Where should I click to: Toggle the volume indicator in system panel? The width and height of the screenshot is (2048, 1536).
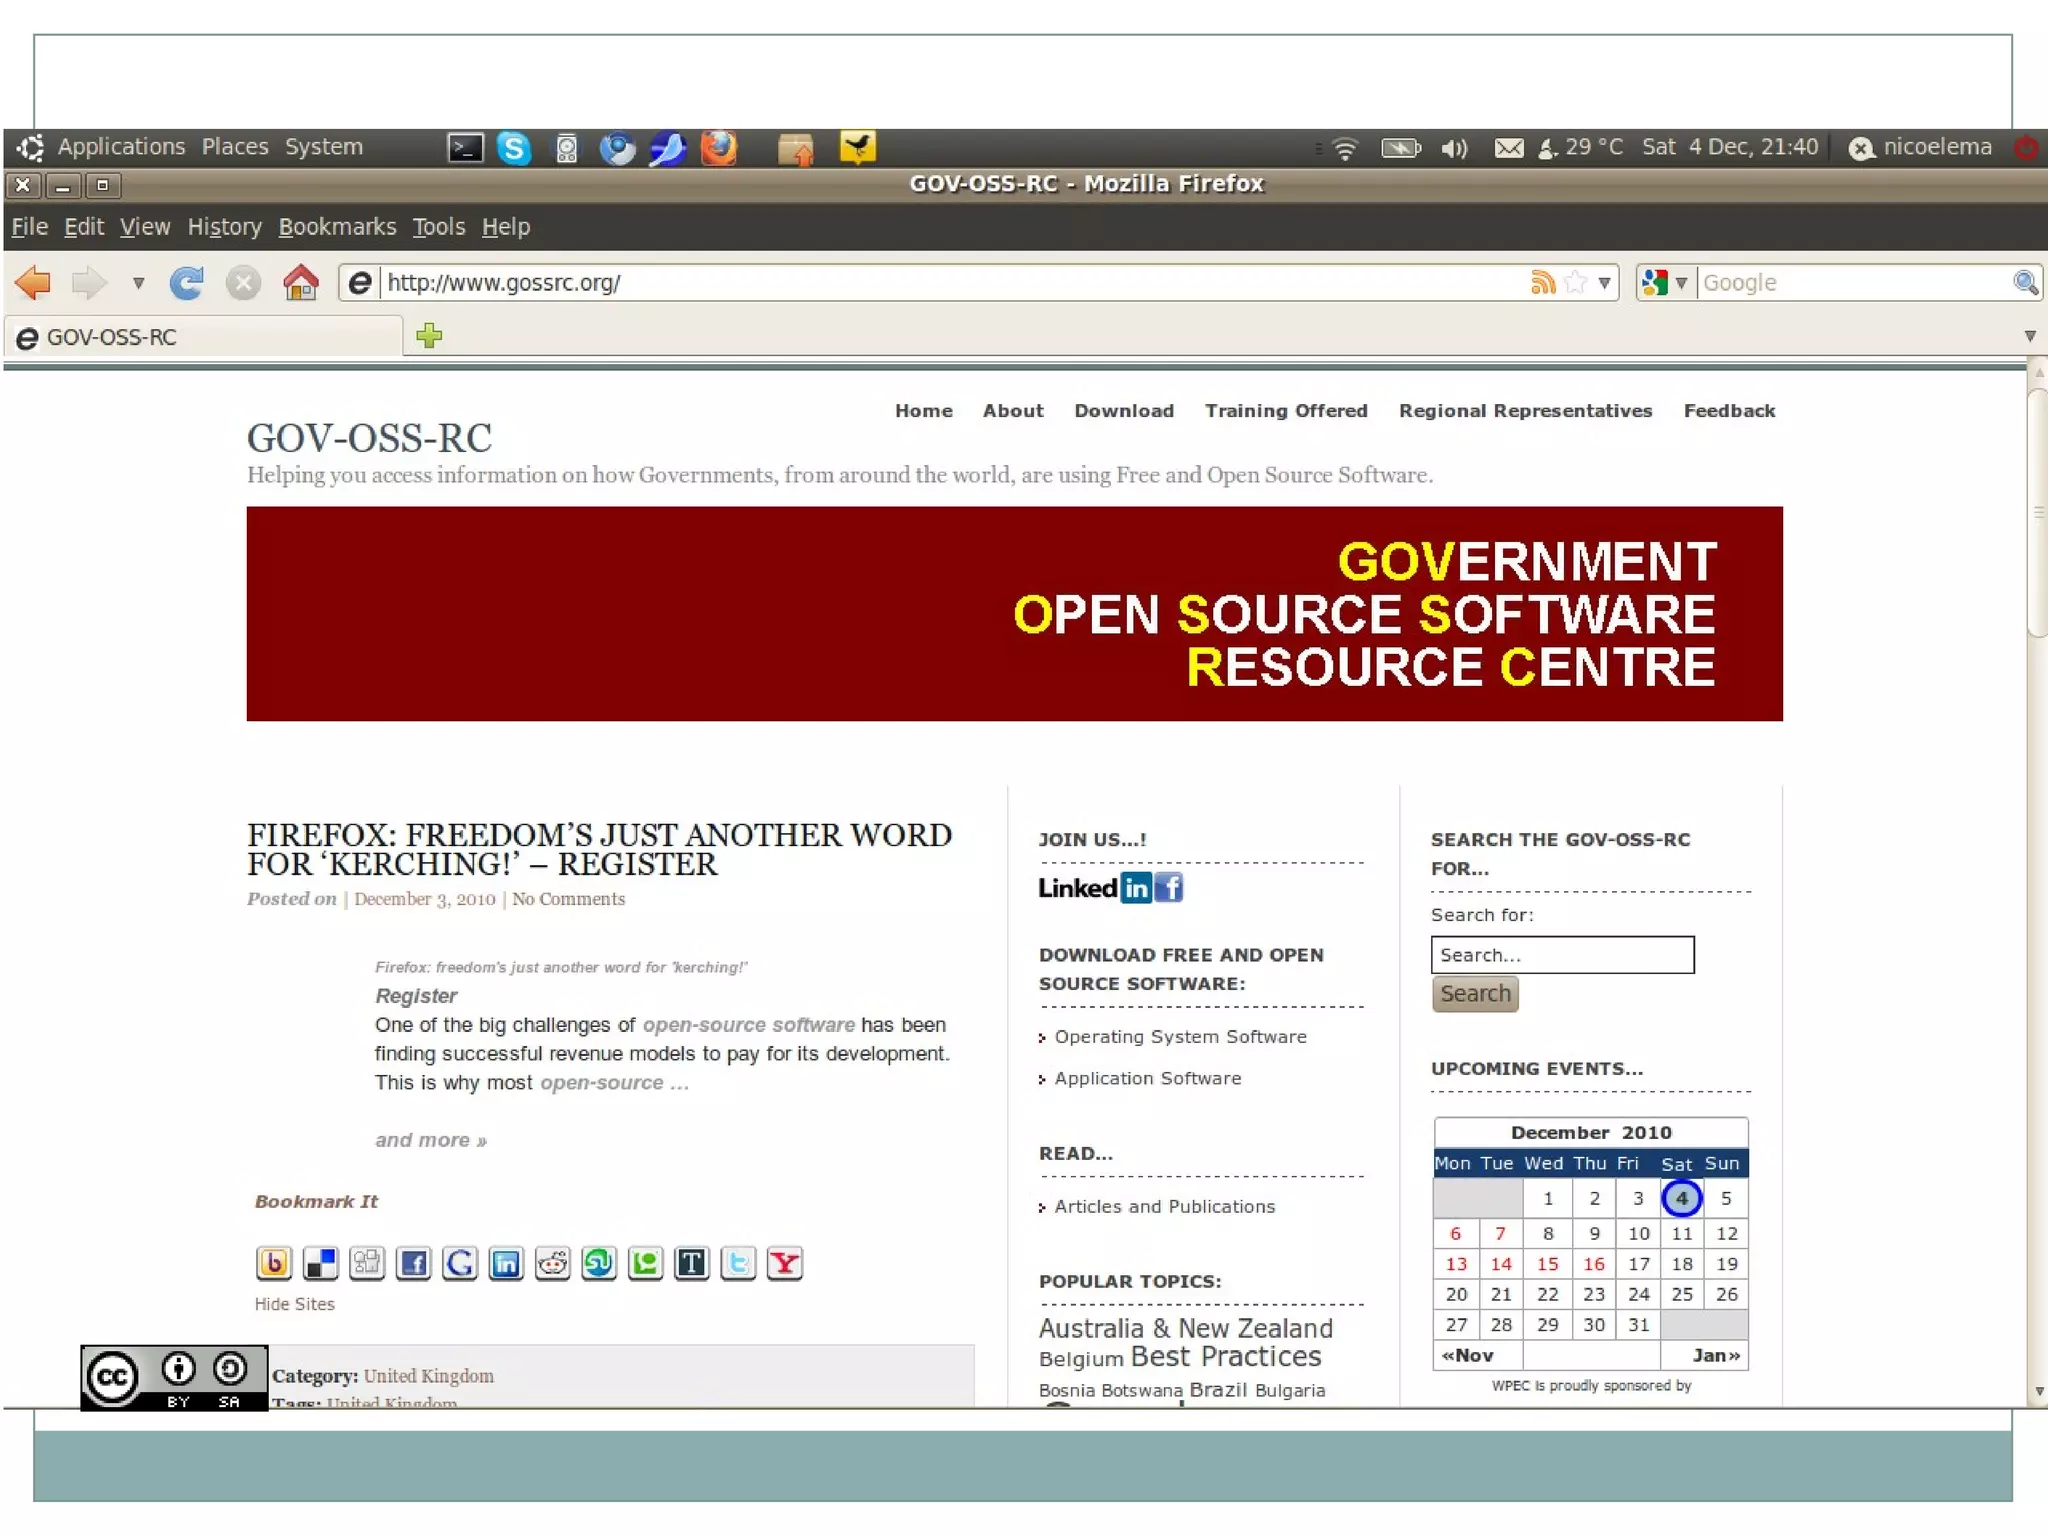(1454, 148)
